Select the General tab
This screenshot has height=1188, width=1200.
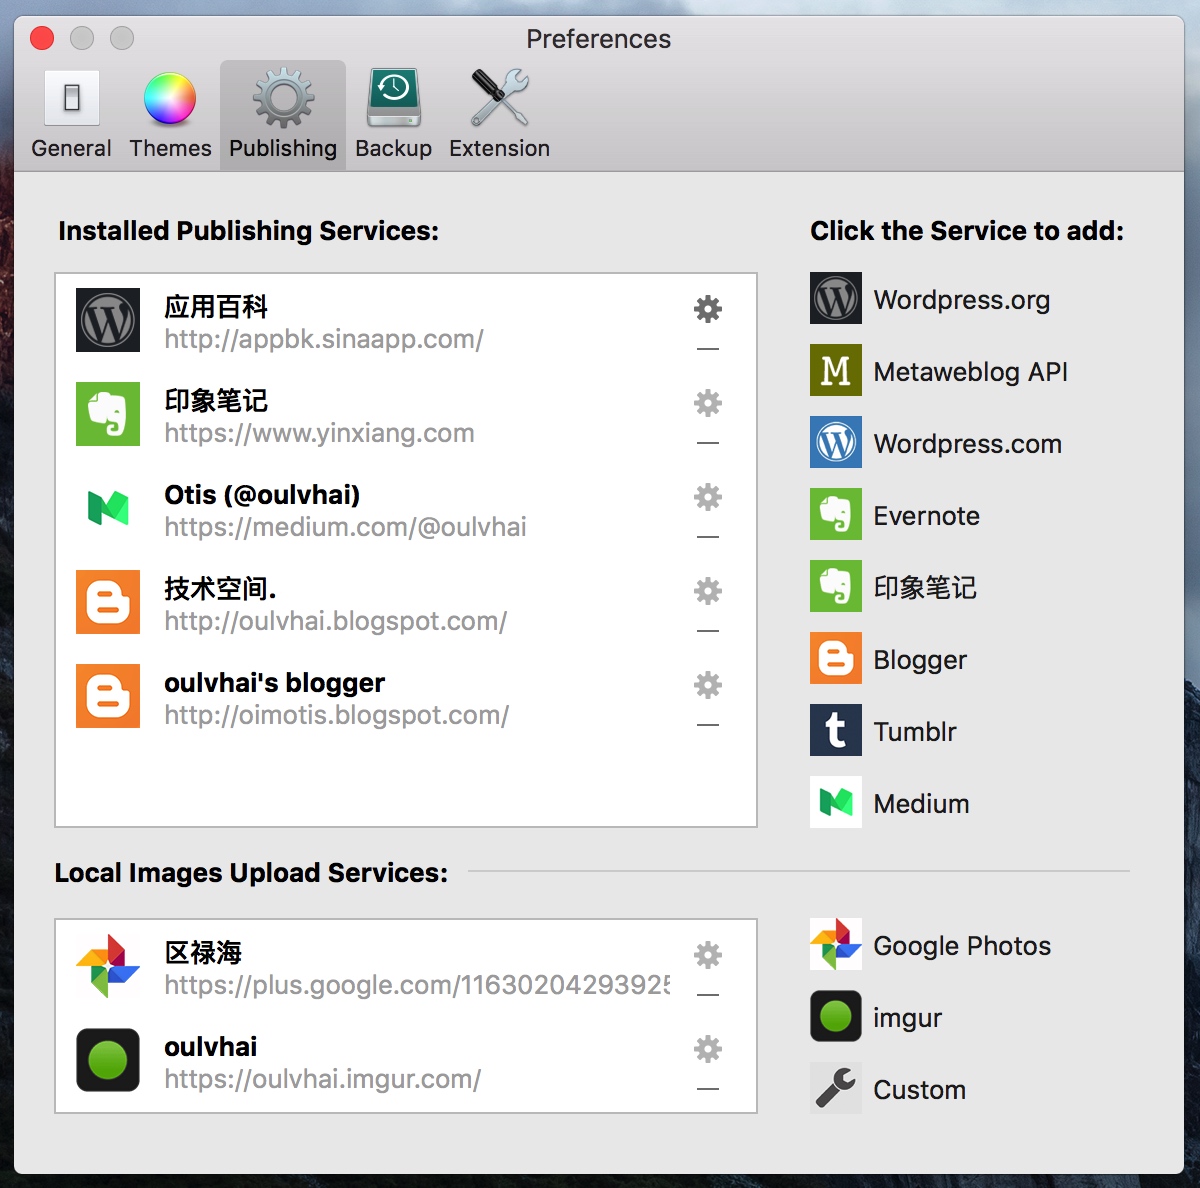tap(71, 115)
